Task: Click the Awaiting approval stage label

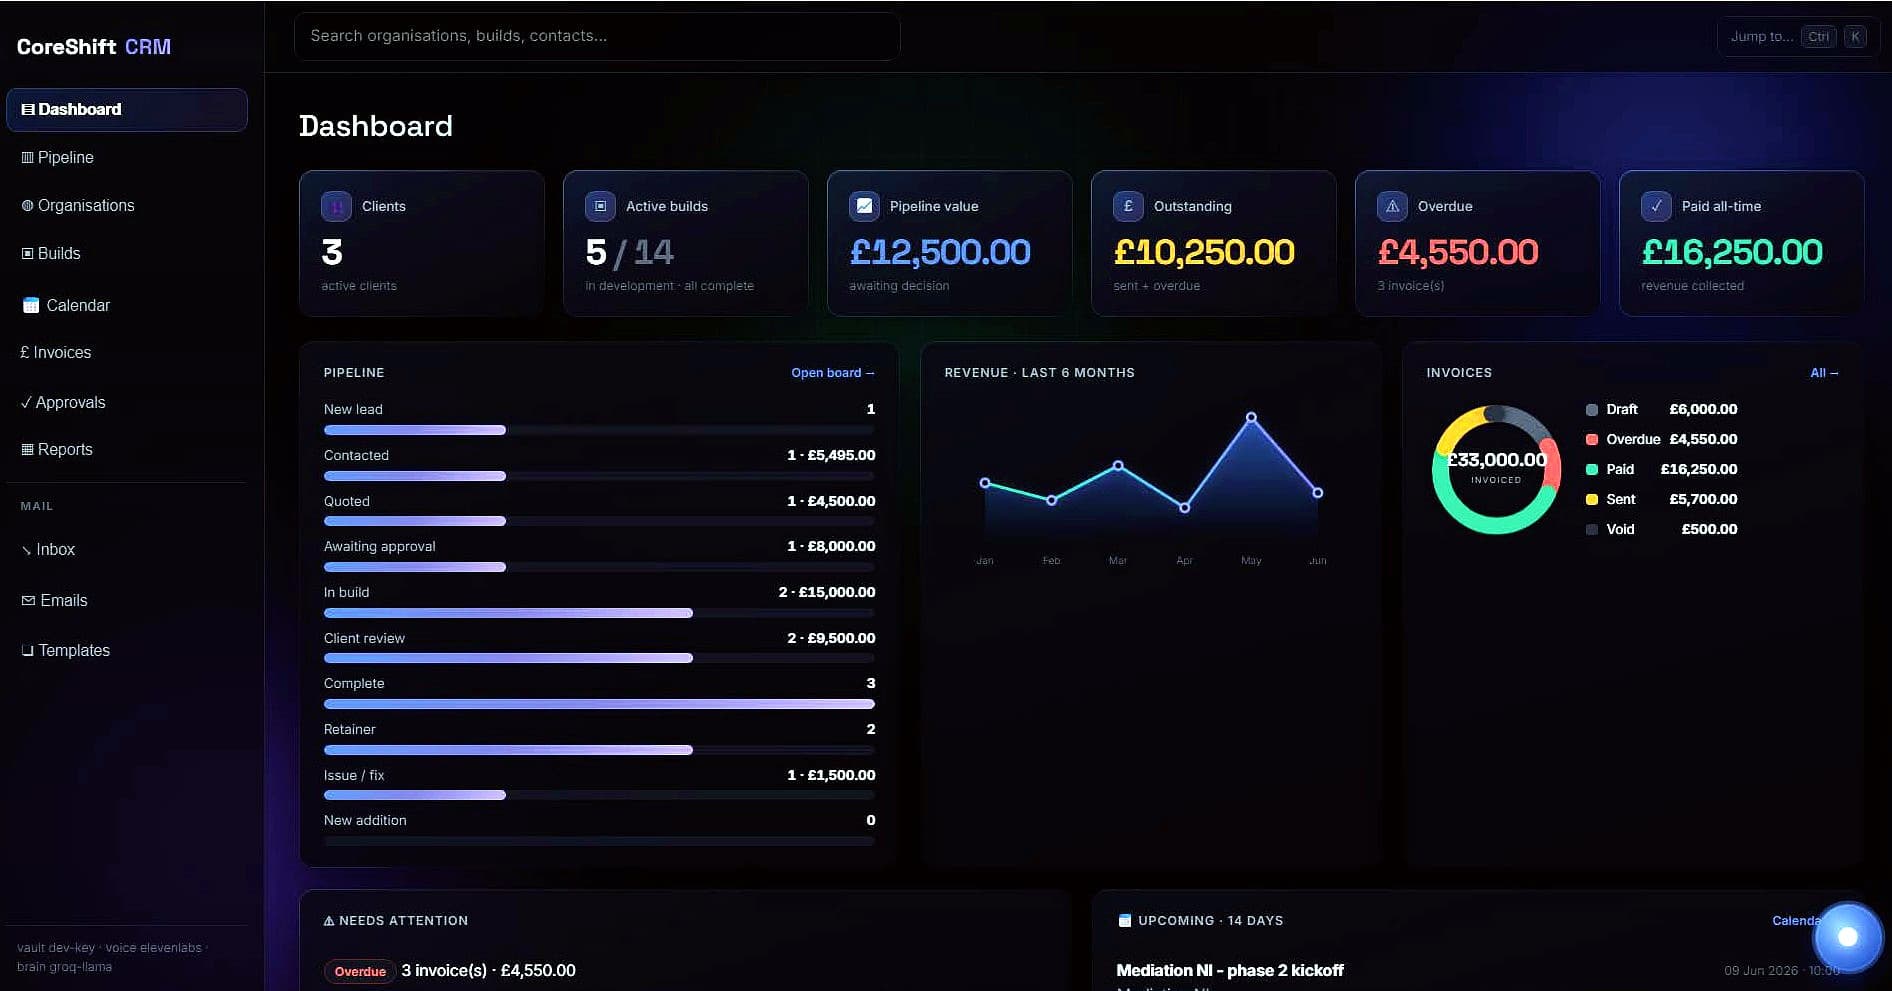Action: [x=380, y=547]
